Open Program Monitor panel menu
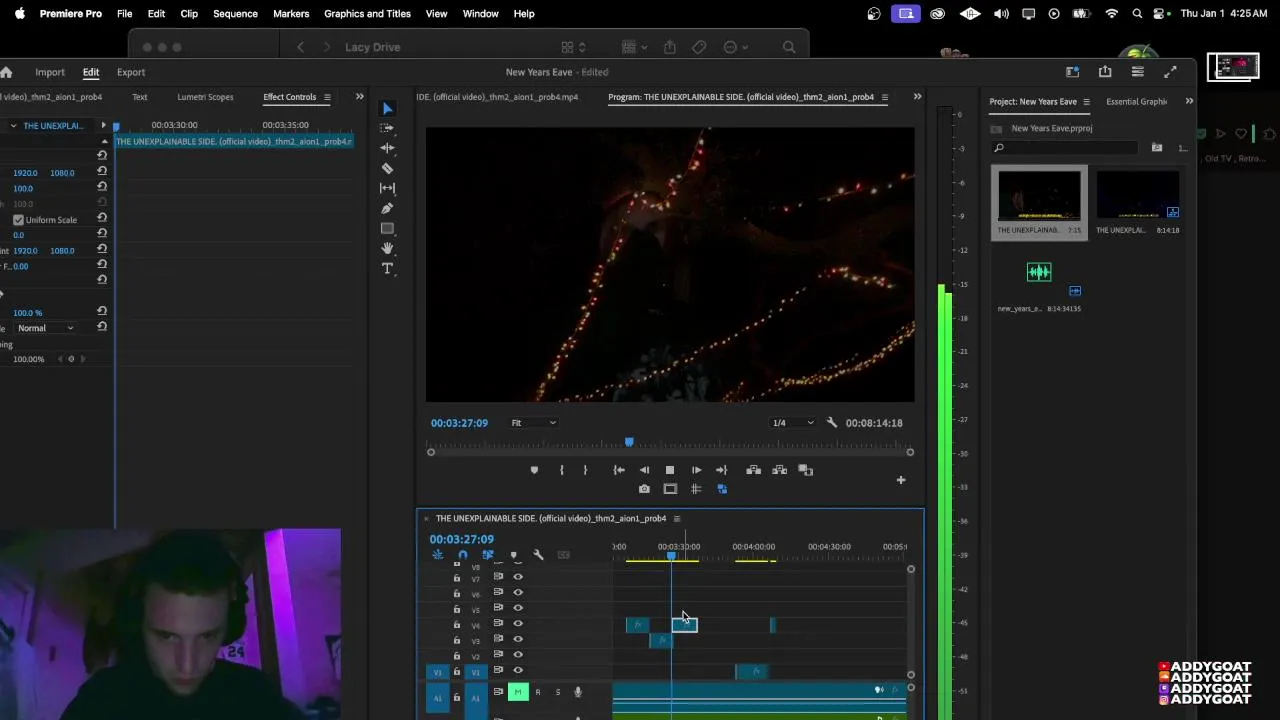1280x720 pixels. pyautogui.click(x=884, y=97)
